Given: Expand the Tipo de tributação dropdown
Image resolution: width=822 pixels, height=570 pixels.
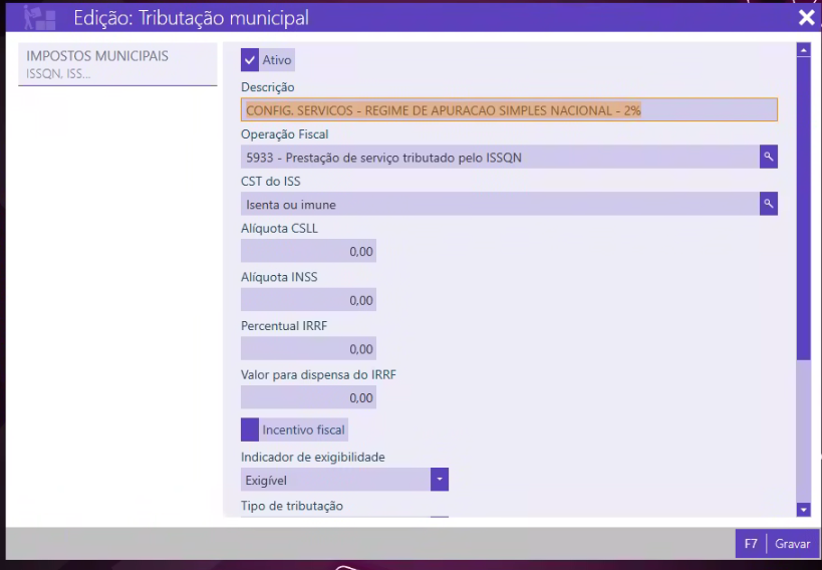Looking at the screenshot, I should pyautogui.click(x=439, y=519).
